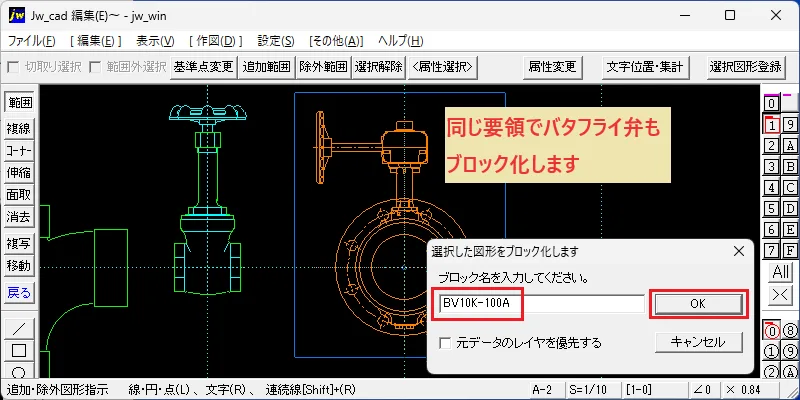Toggle layer B in the layer bar
The image size is (800, 400).
[x=790, y=166]
